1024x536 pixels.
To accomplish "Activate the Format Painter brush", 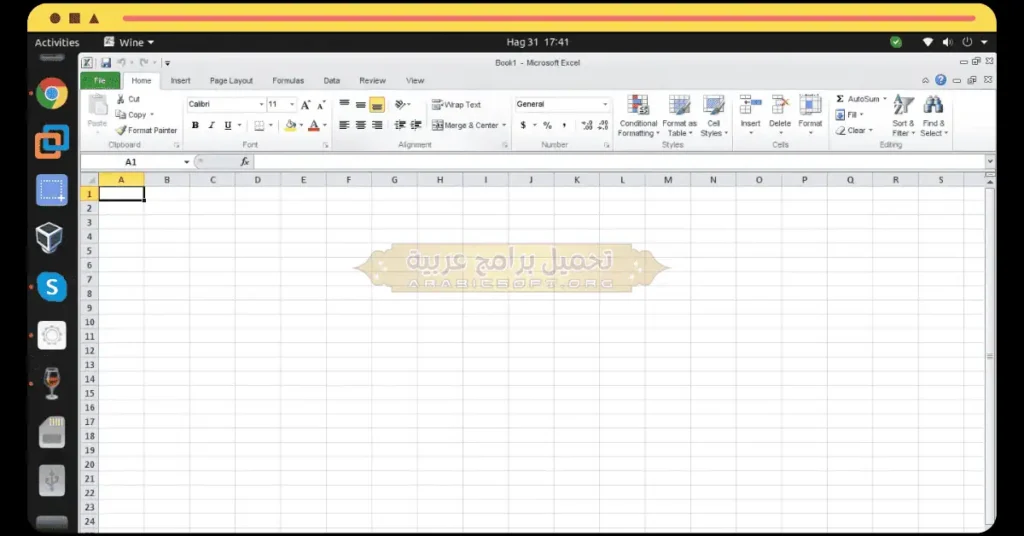I will [x=146, y=131].
